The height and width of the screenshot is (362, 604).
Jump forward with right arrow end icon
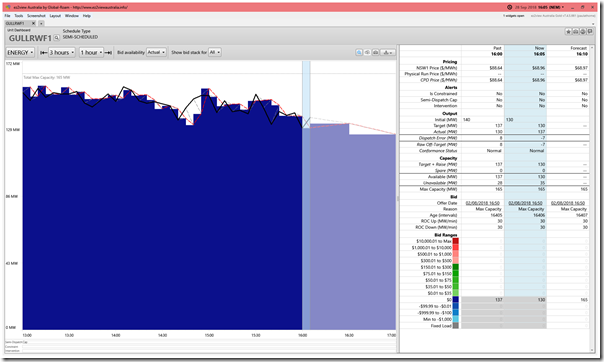point(108,52)
